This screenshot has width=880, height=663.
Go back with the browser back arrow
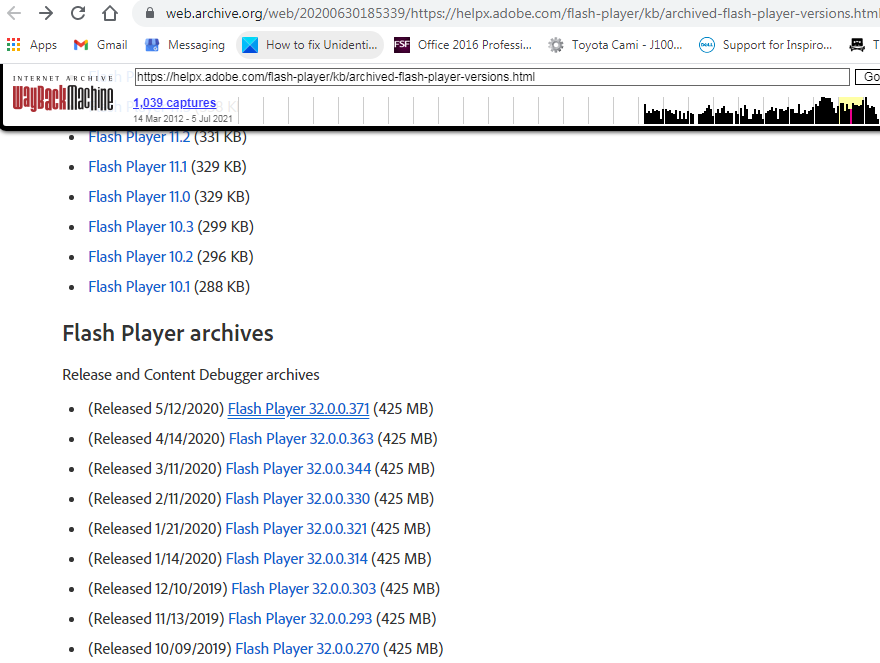(x=14, y=13)
